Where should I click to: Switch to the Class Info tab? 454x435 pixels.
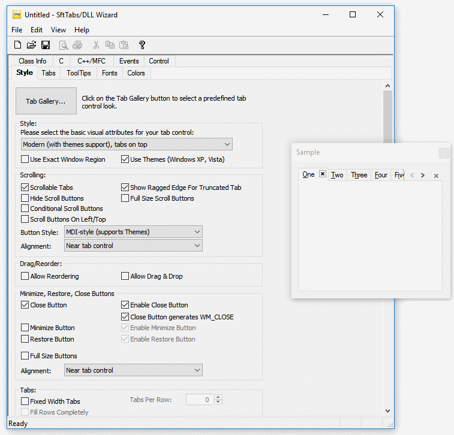(x=32, y=61)
